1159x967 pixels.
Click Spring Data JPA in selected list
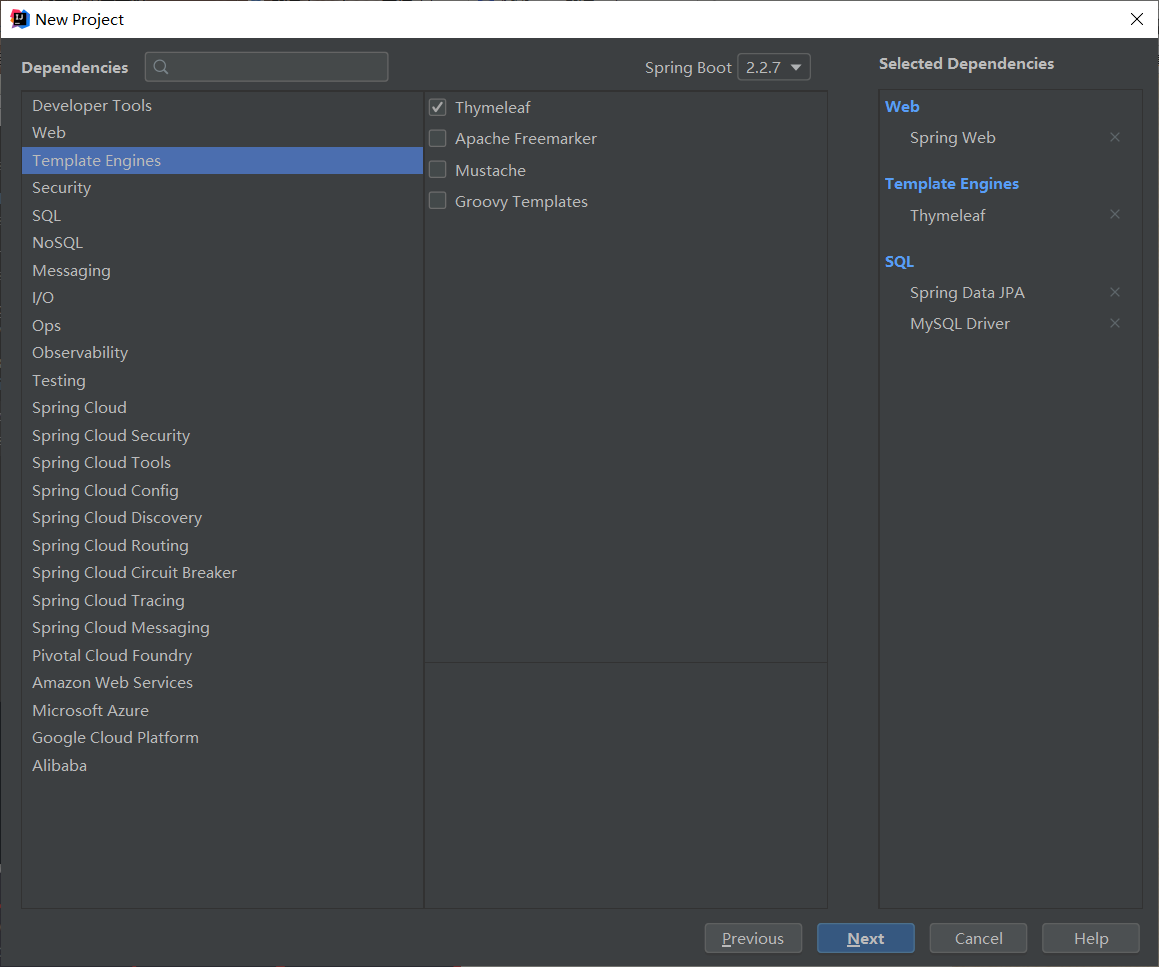click(967, 293)
